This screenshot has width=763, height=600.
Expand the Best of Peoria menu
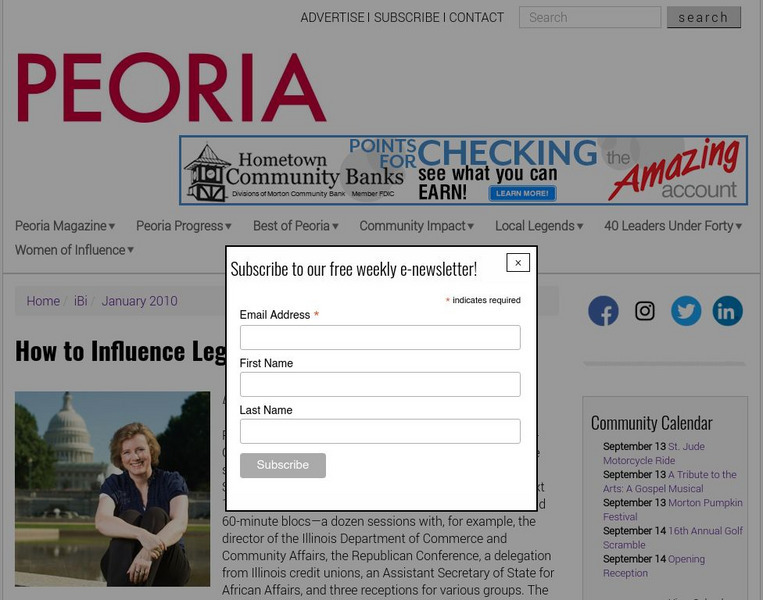[x=295, y=226]
